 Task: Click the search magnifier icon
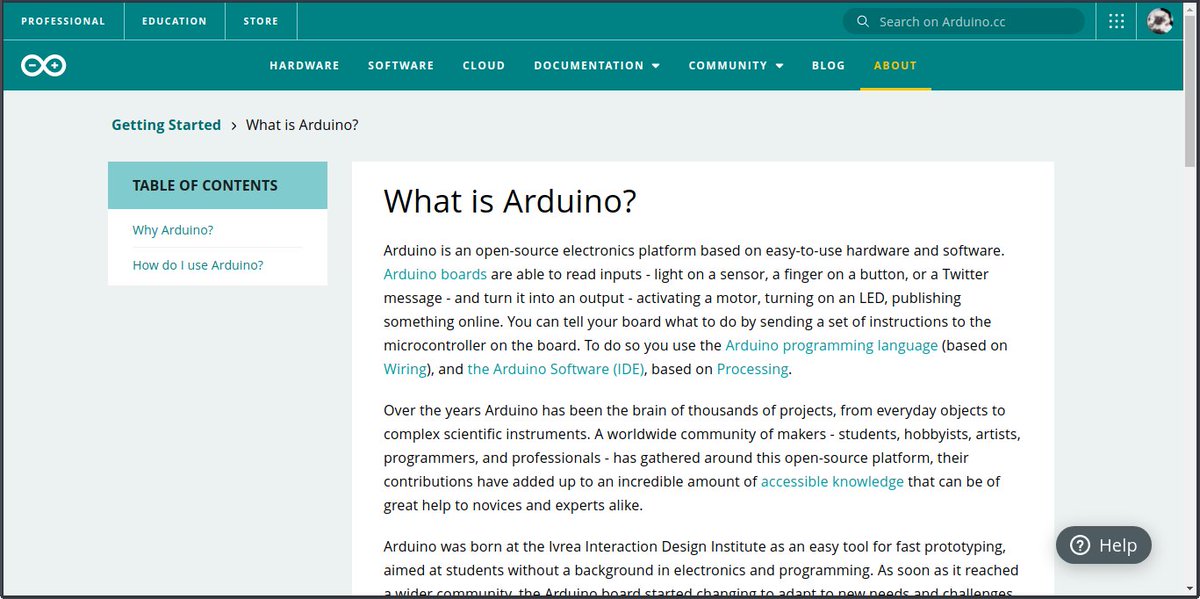862,21
